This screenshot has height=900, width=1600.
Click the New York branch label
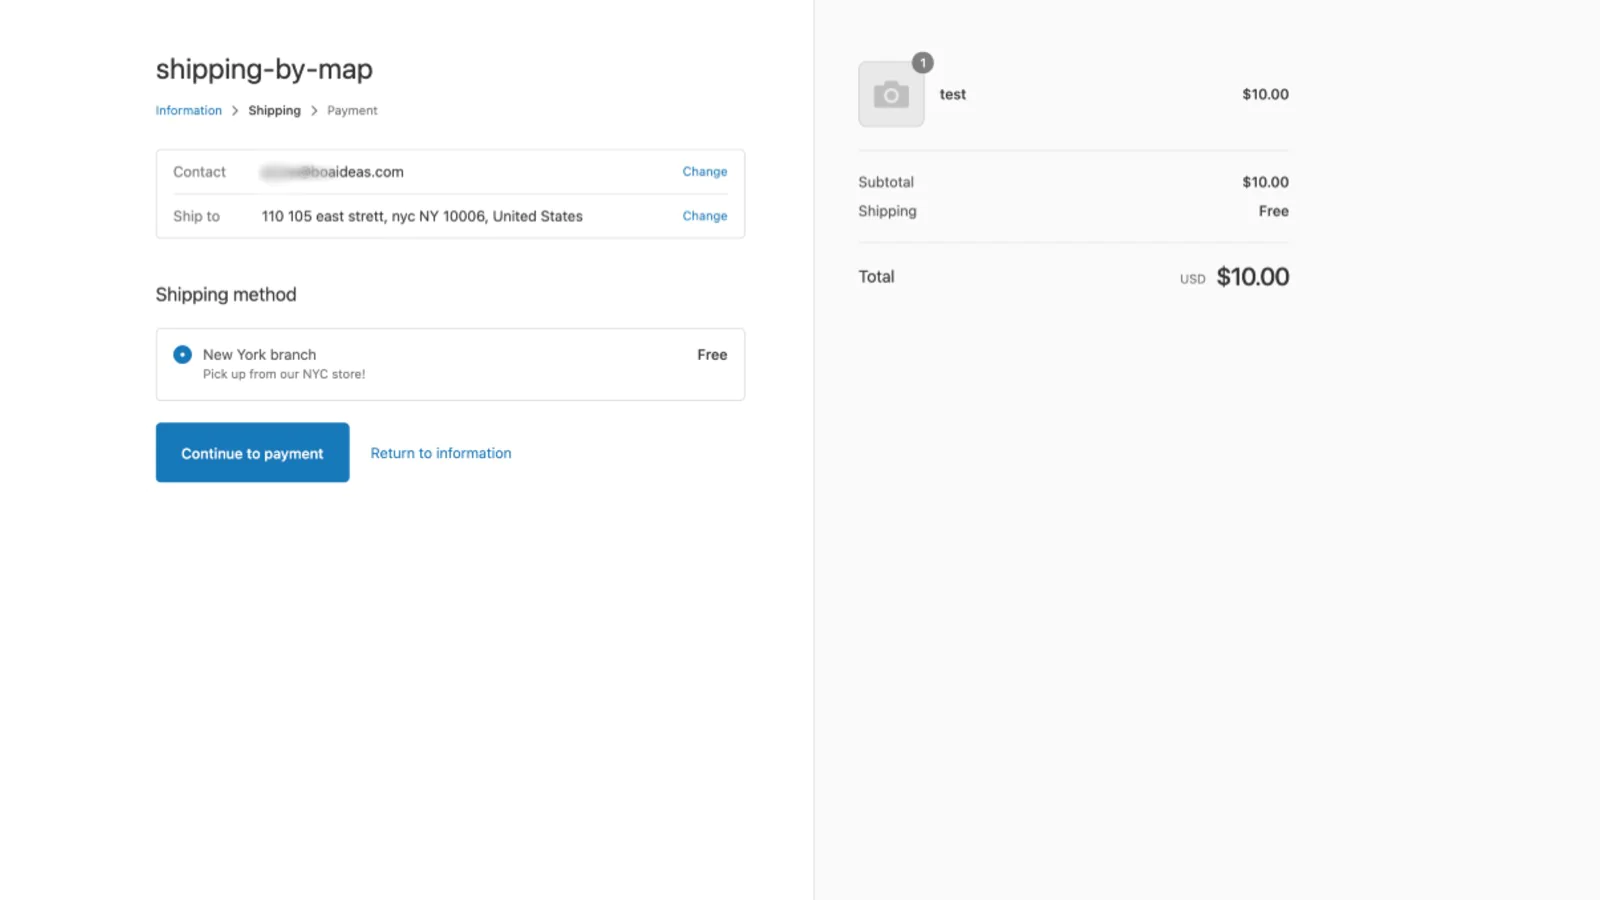pos(259,355)
